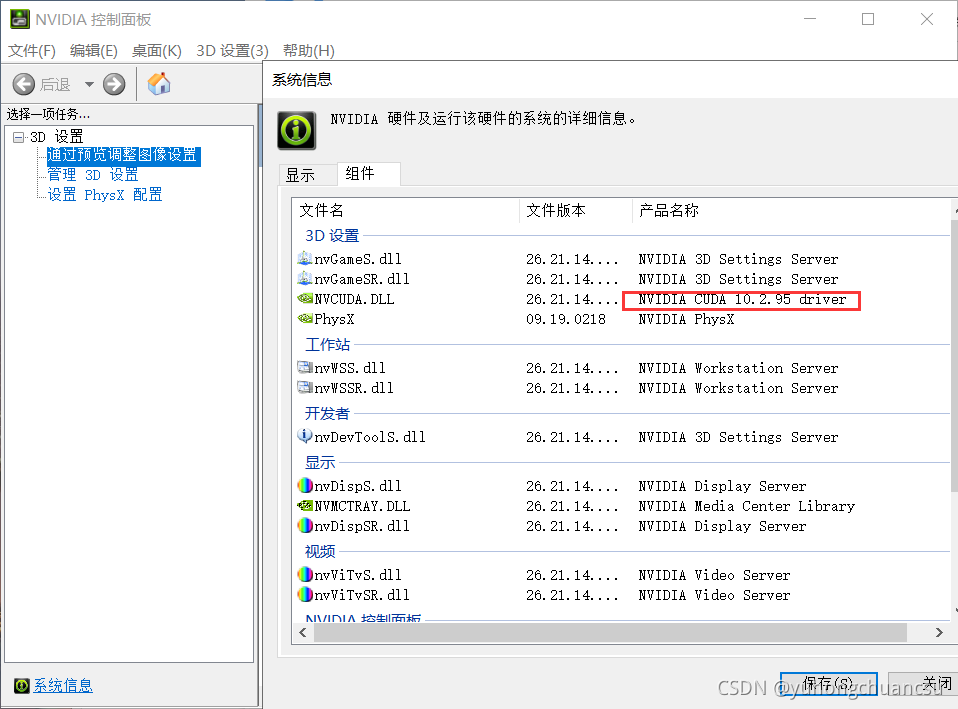Click the 视频 group header
Image resolution: width=958 pixels, height=709 pixels.
pos(320,551)
